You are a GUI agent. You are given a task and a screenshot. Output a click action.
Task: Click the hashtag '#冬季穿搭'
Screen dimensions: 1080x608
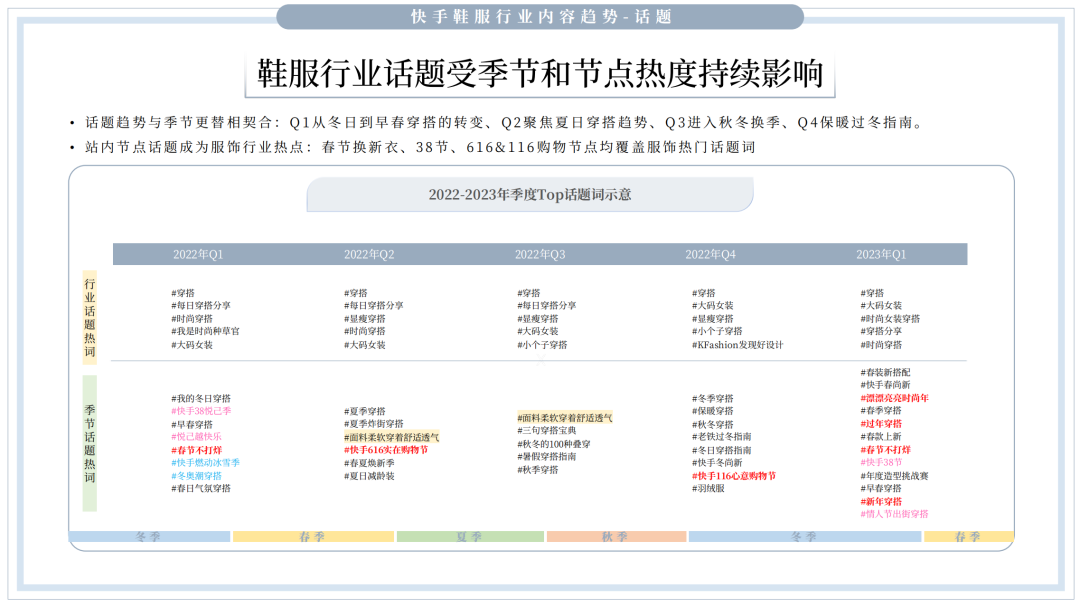[x=713, y=399]
